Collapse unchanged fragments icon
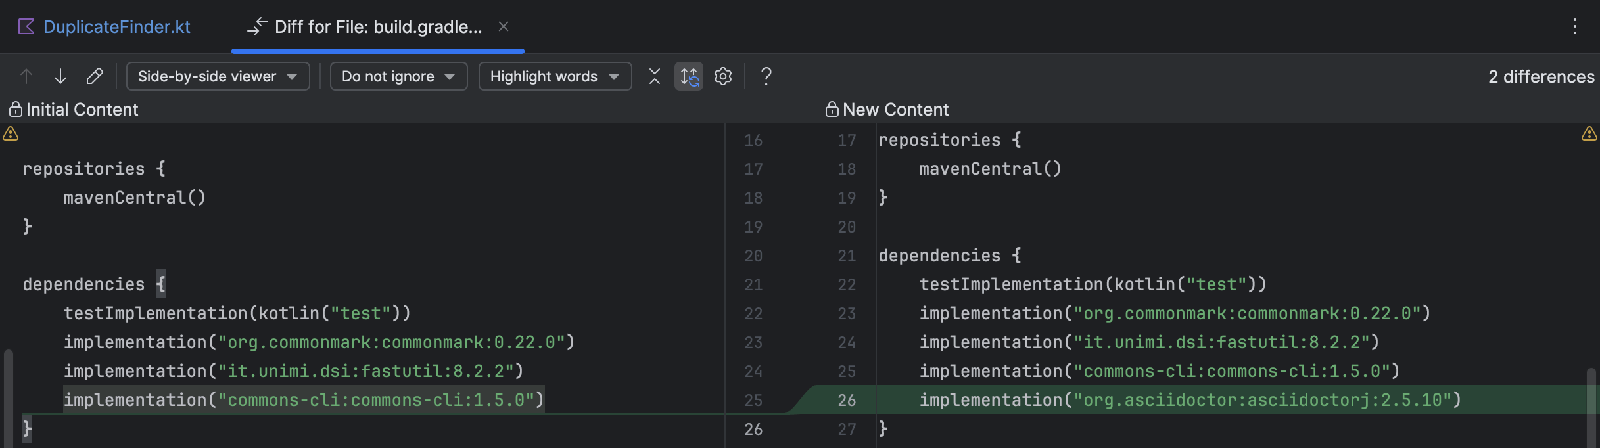 [x=654, y=76]
